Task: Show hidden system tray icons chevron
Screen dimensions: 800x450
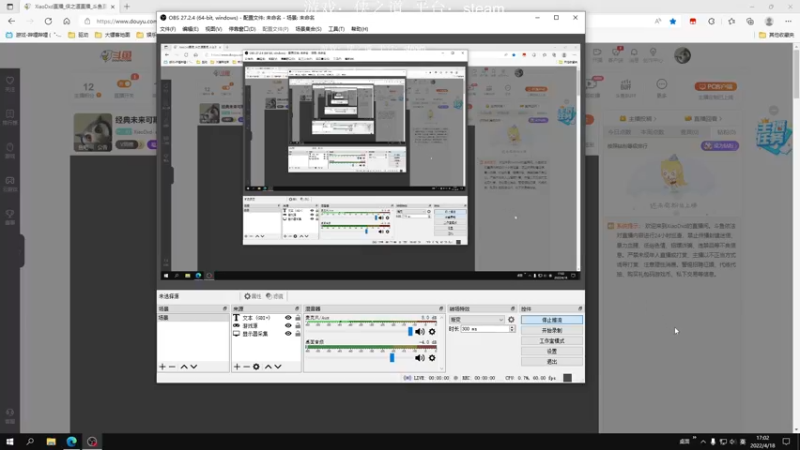Action: (x=703, y=442)
